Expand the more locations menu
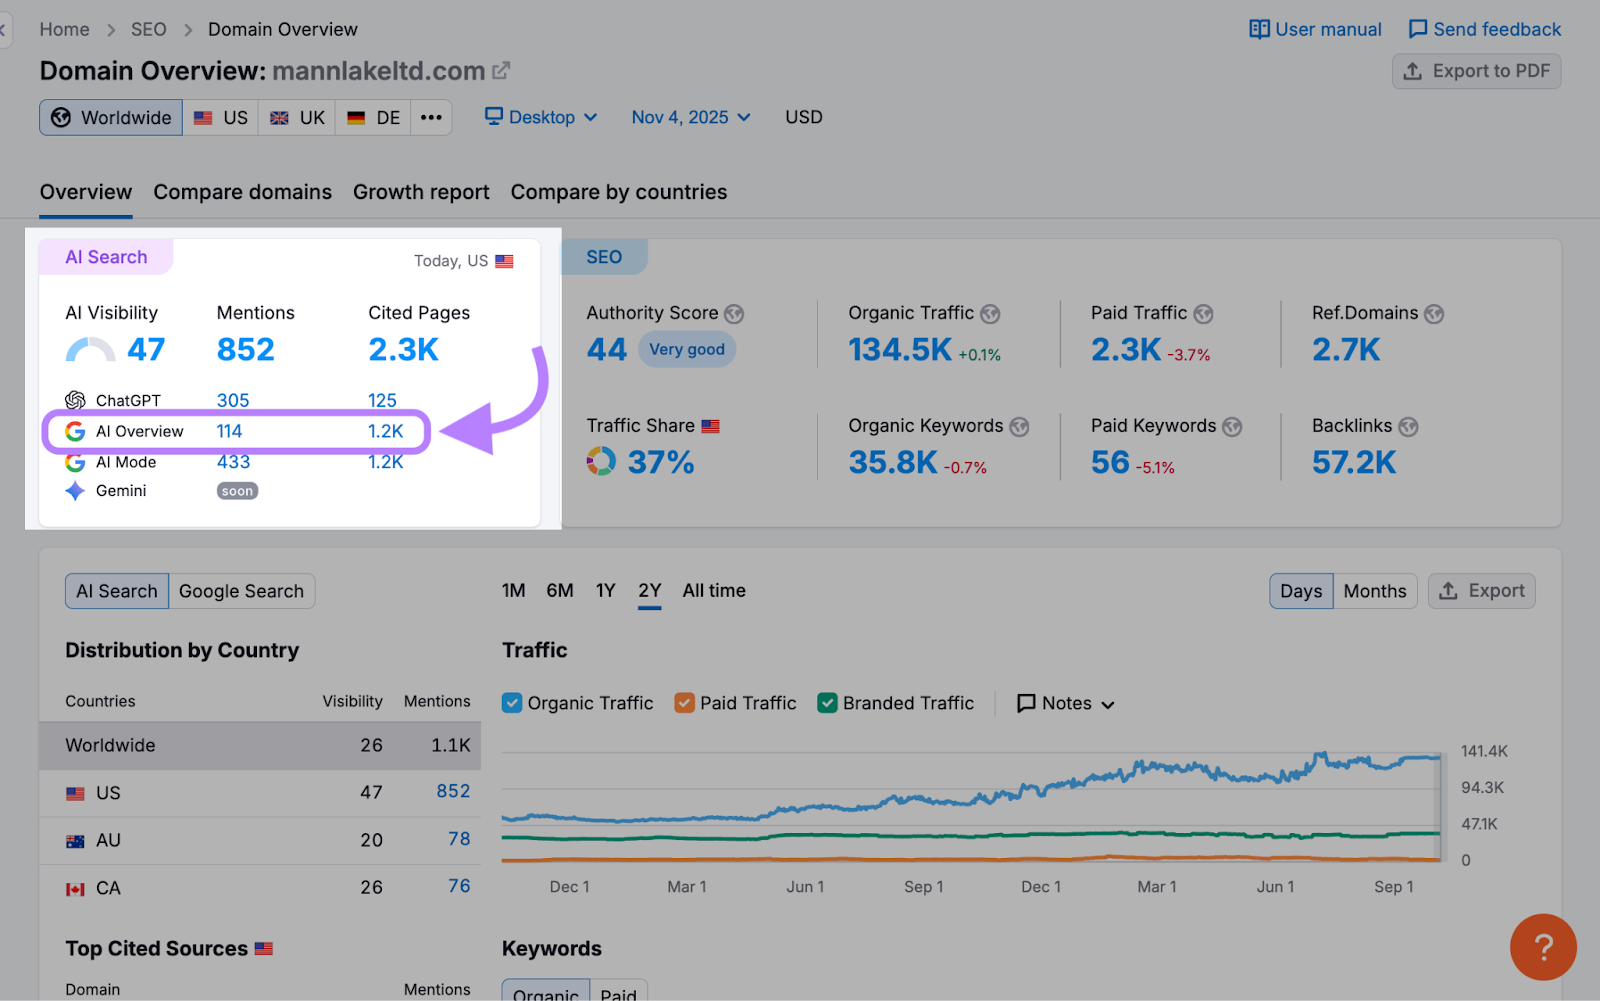The image size is (1600, 1001). point(431,117)
